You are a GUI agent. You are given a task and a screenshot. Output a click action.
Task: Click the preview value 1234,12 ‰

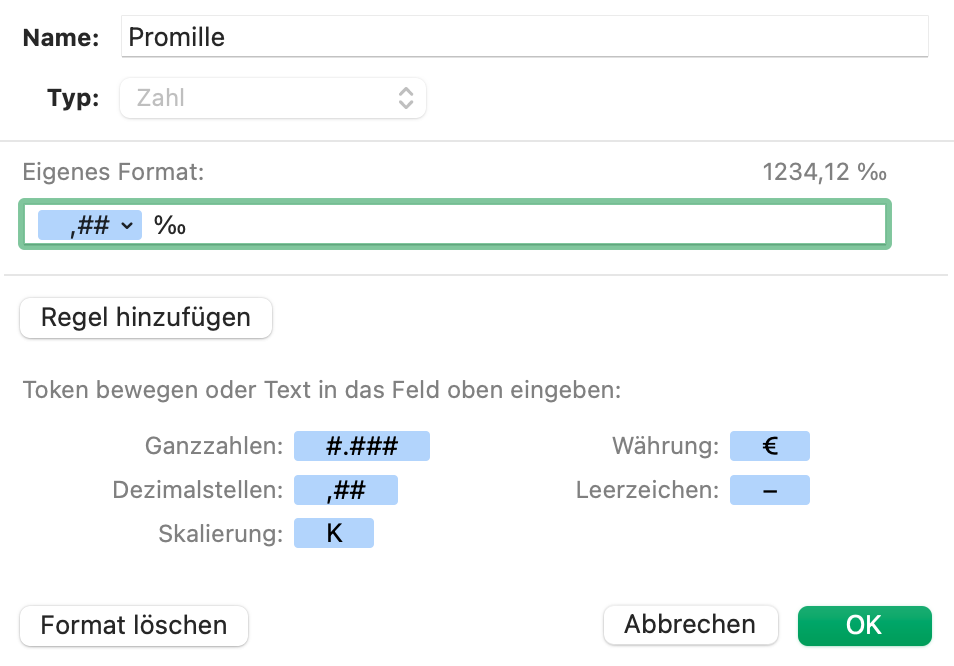(x=824, y=172)
